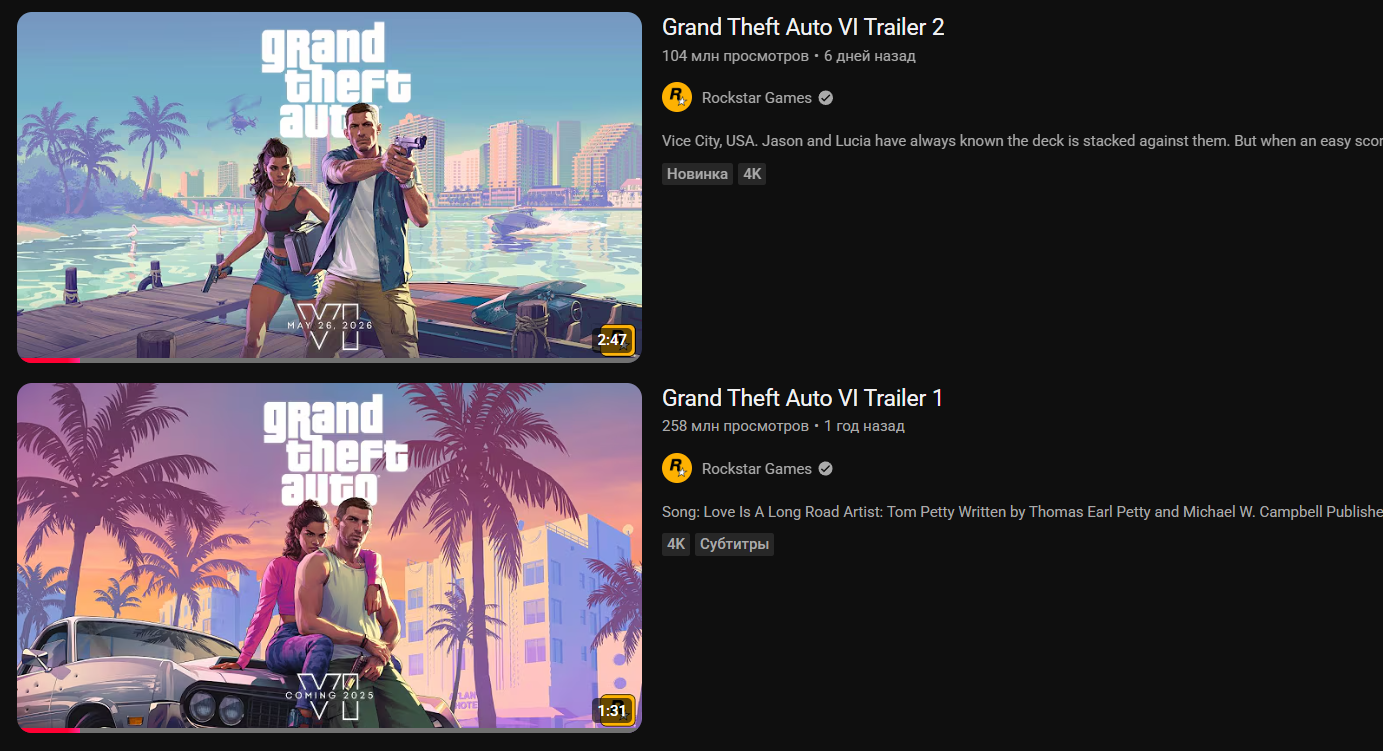1383x751 pixels.
Task: Play the Trailer 2 dock scene thumbnail
Action: (x=329, y=187)
